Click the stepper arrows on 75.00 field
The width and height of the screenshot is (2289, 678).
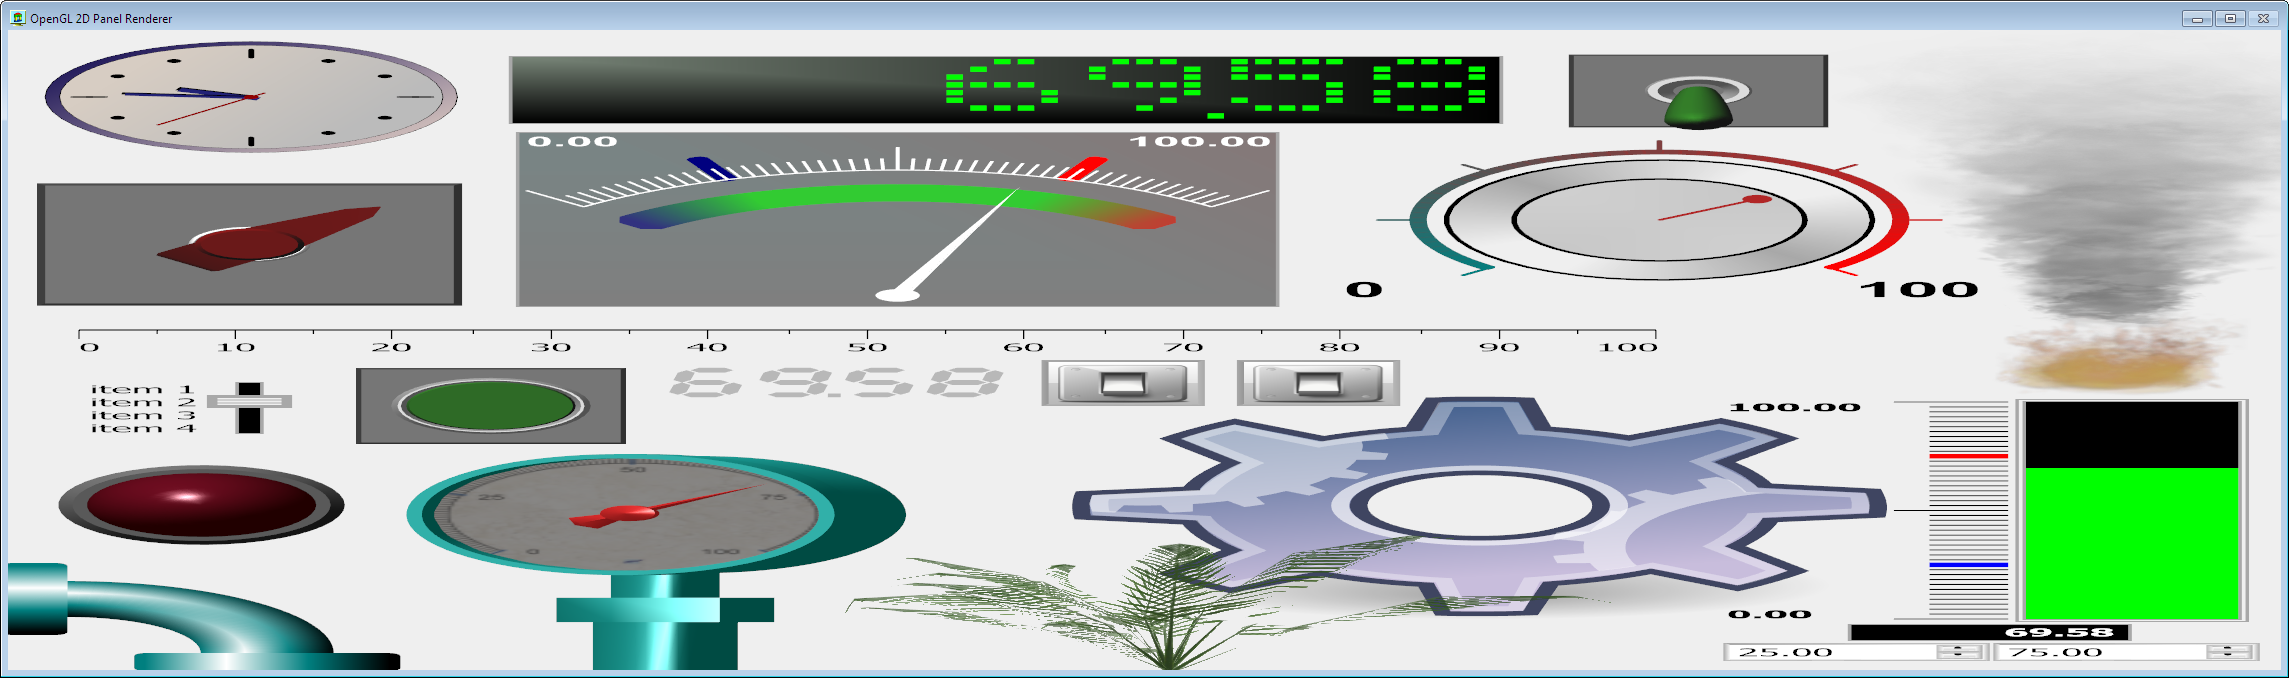click(2229, 652)
